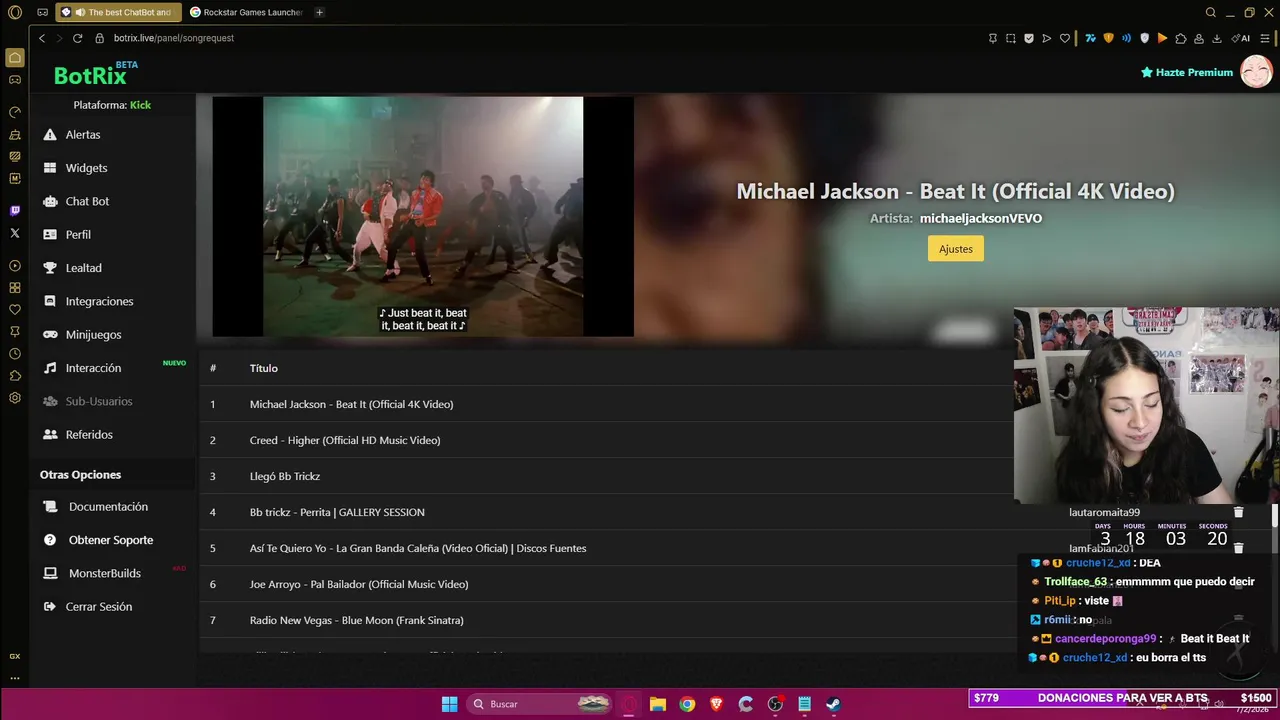1280x720 pixels.
Task: Open Windows Start menu
Action: click(x=450, y=704)
